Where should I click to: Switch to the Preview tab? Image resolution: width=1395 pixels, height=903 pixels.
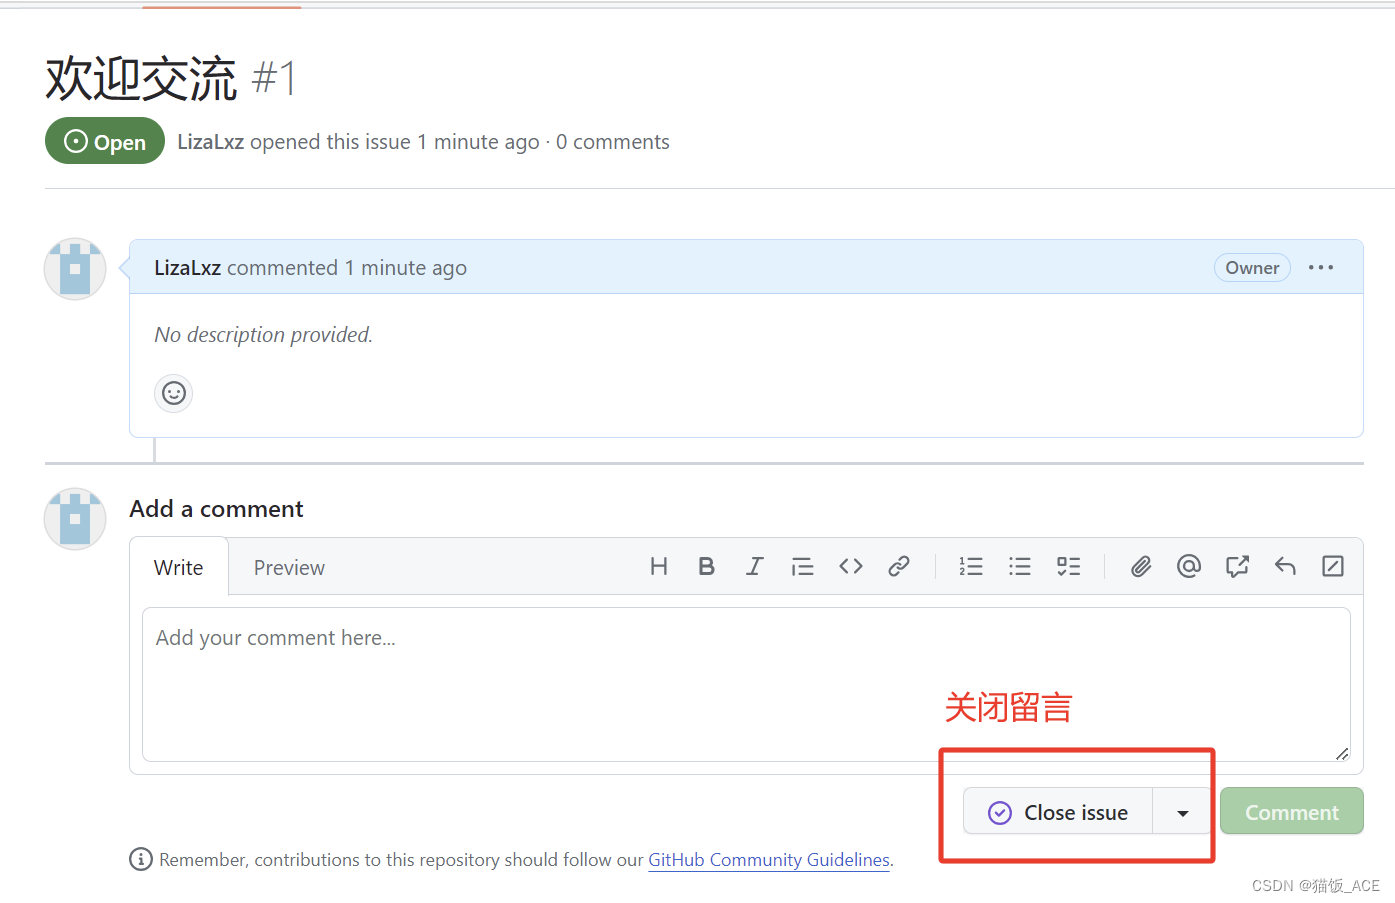[289, 567]
